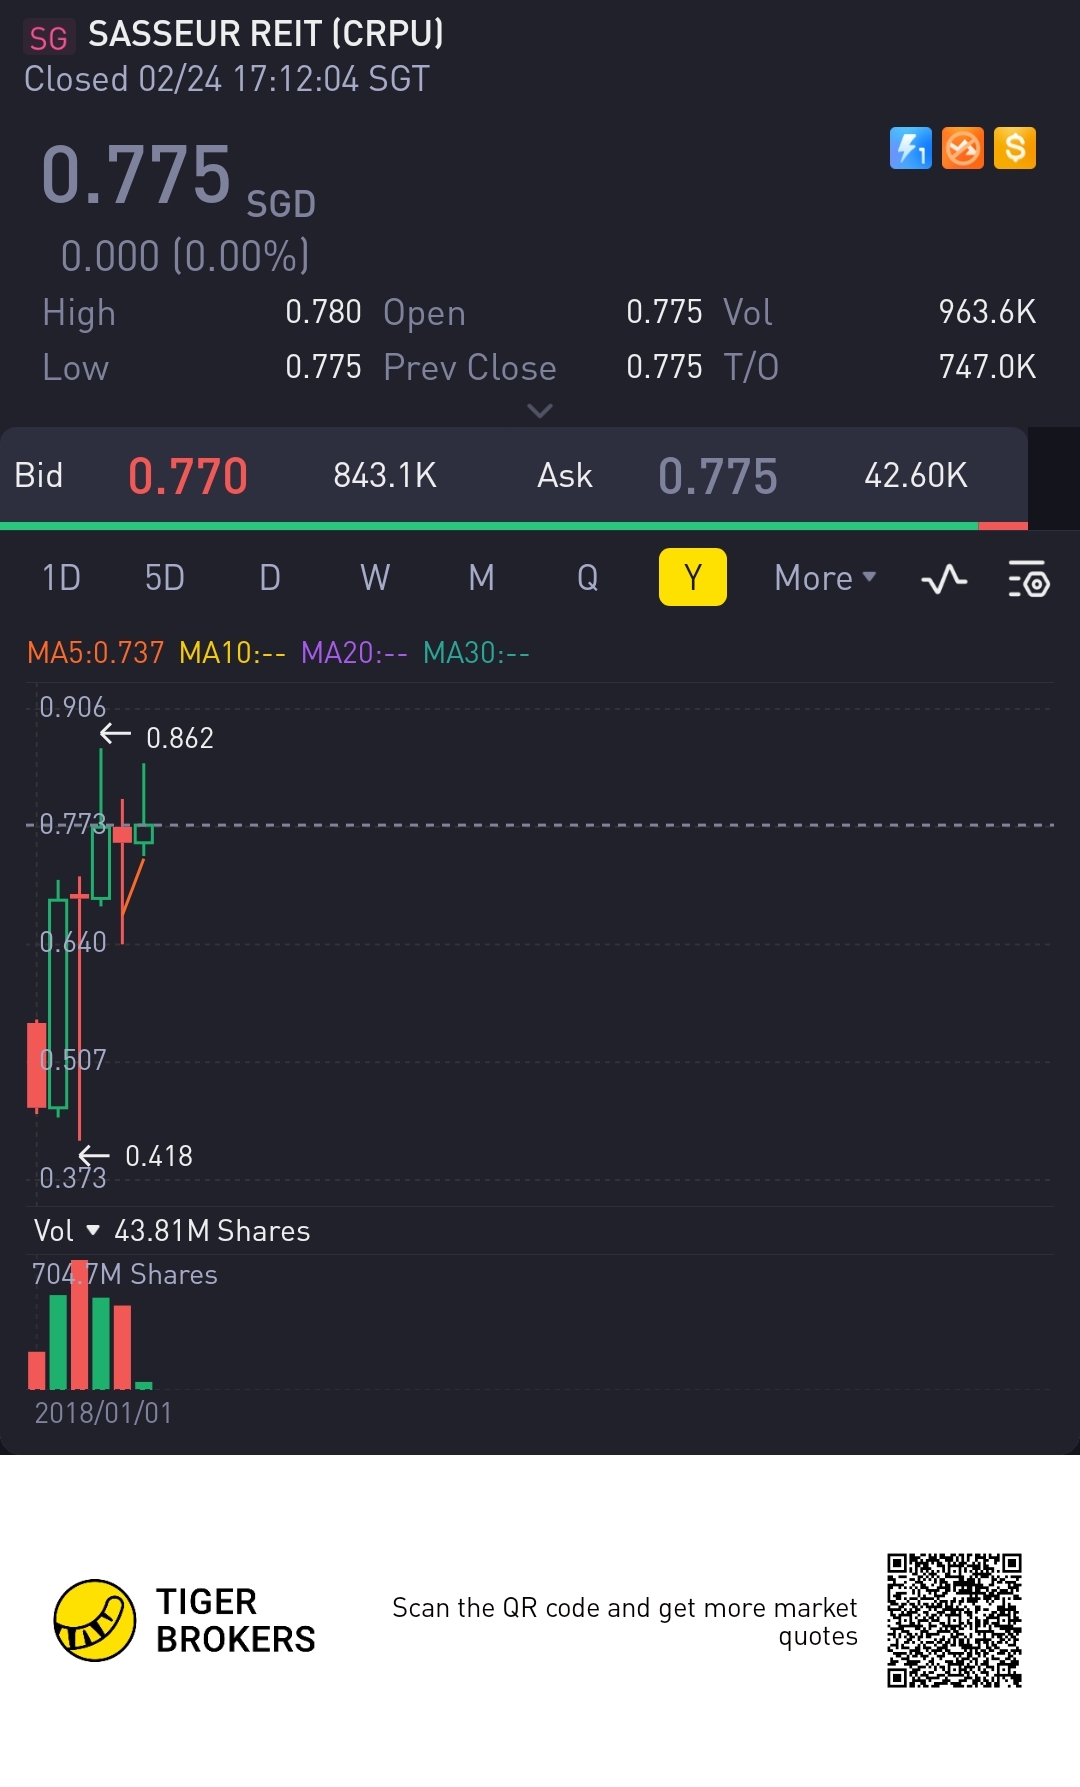Scan the QR code image
The width and height of the screenshot is (1080, 1787).
tap(954, 1620)
